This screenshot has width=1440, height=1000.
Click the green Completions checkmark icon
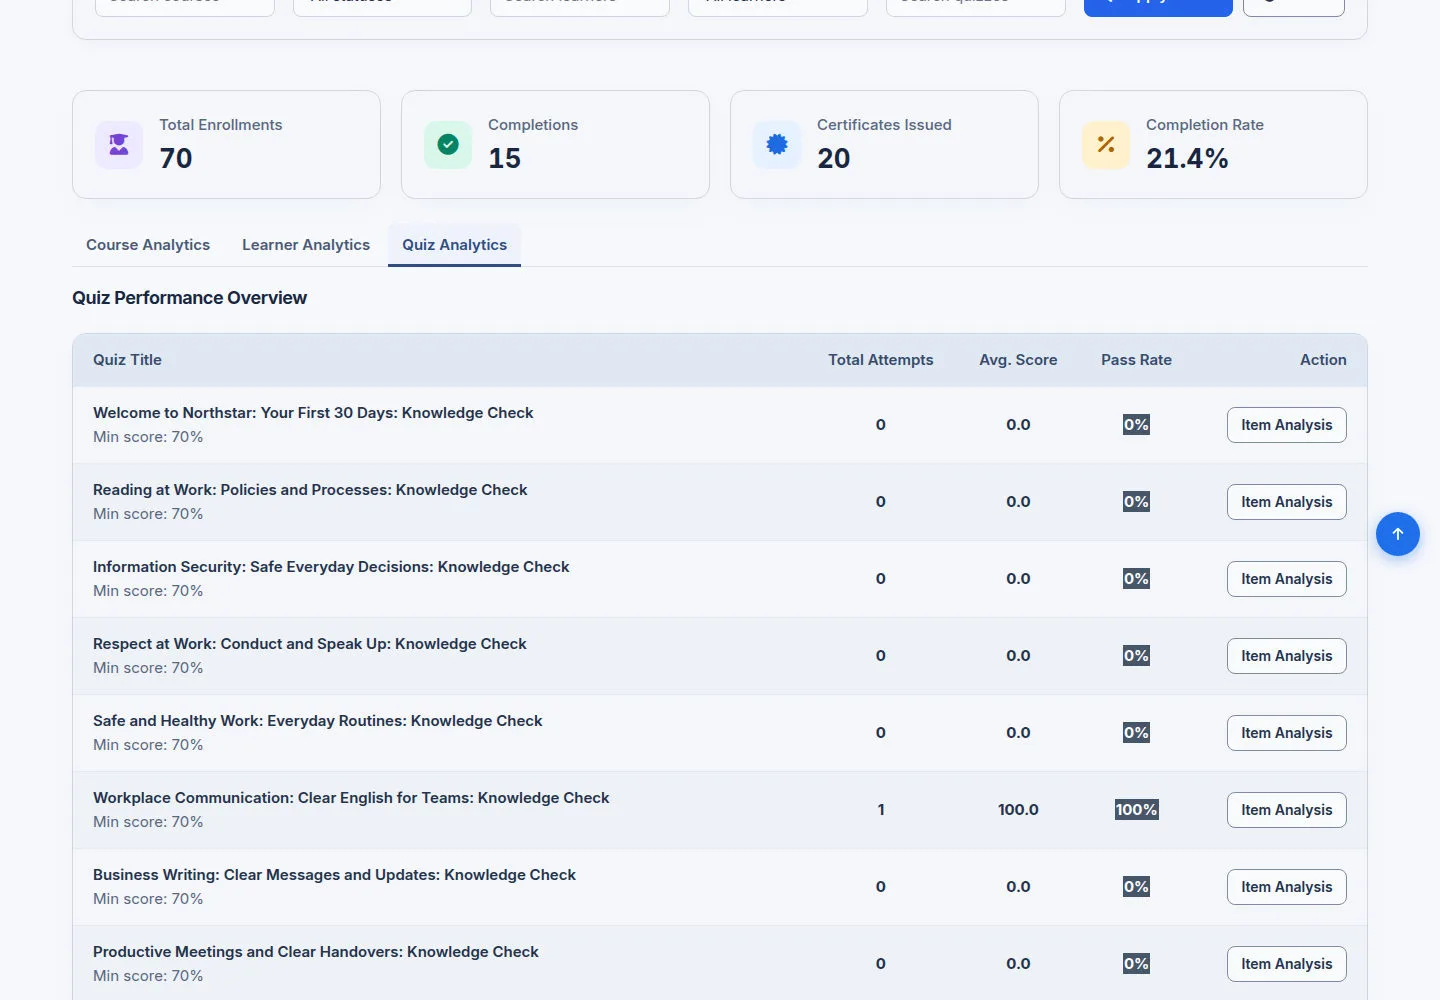pos(448,145)
